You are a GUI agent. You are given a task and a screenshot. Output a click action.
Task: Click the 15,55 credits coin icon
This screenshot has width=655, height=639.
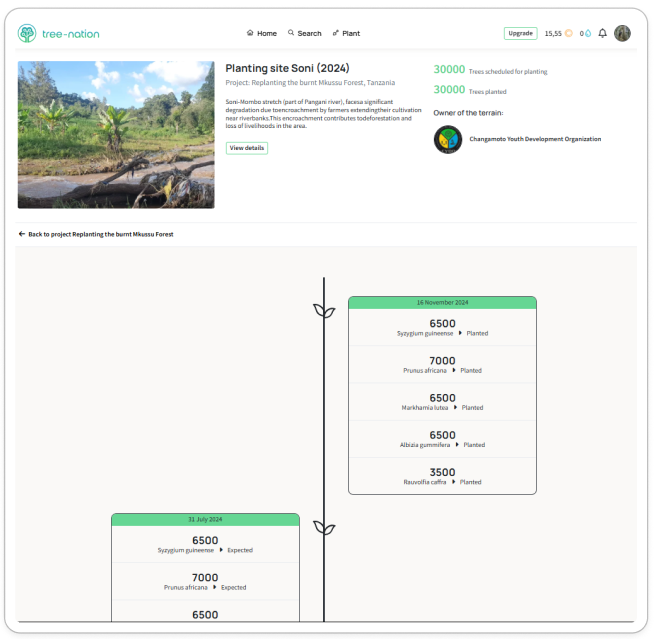tap(569, 33)
